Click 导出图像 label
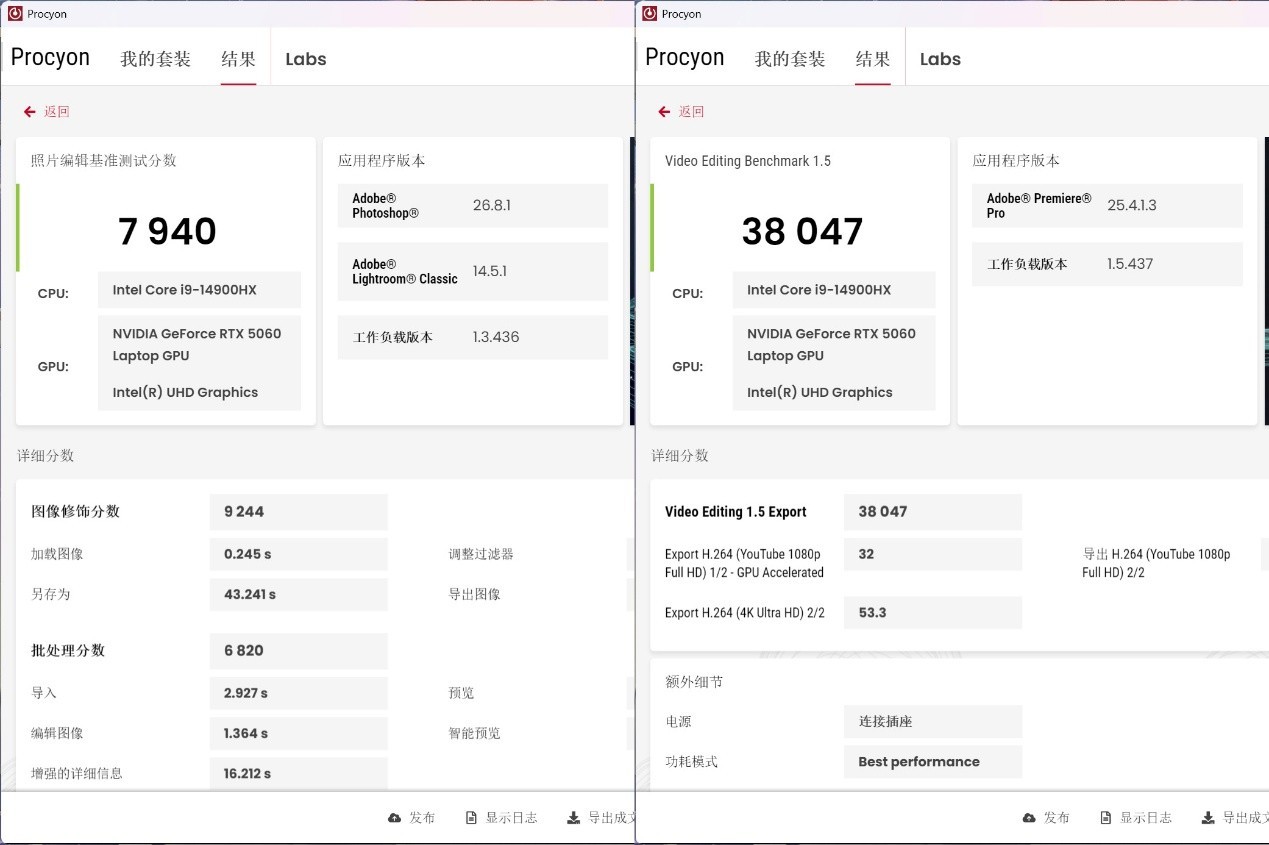This screenshot has height=845, width=1269. [x=475, y=594]
